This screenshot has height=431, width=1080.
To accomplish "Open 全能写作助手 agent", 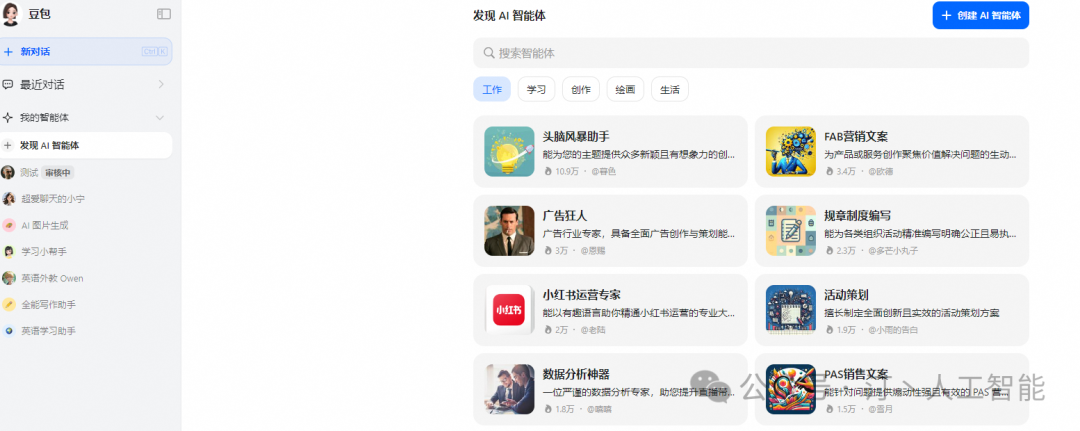I will pyautogui.click(x=48, y=305).
